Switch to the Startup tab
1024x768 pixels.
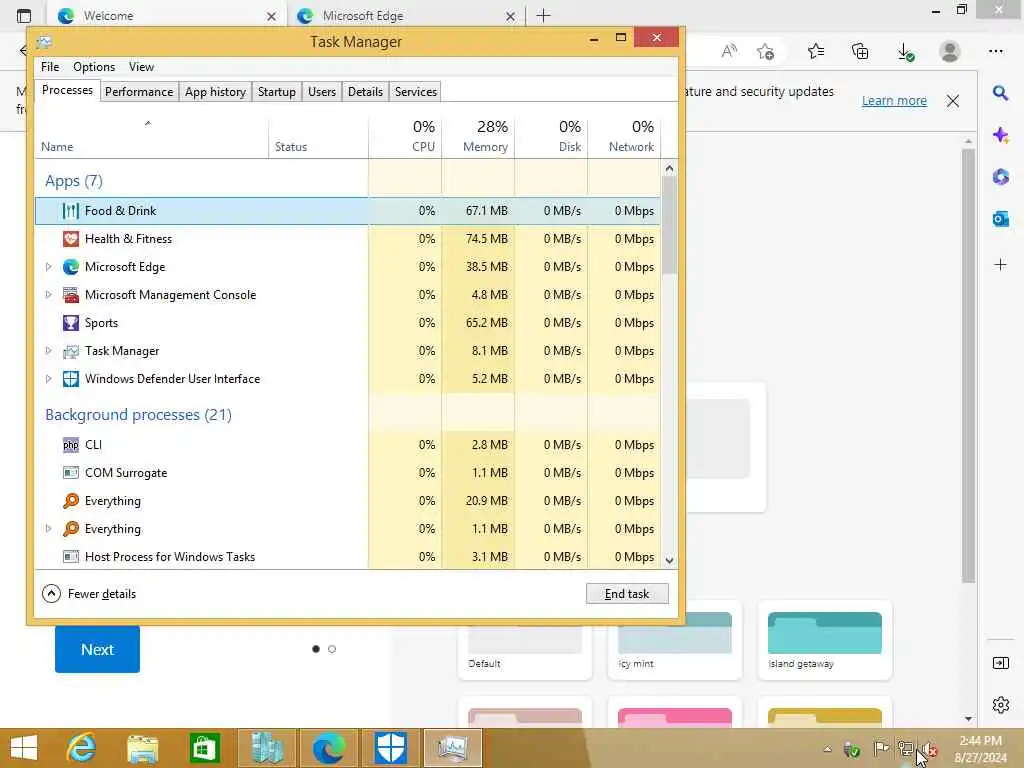pos(276,92)
